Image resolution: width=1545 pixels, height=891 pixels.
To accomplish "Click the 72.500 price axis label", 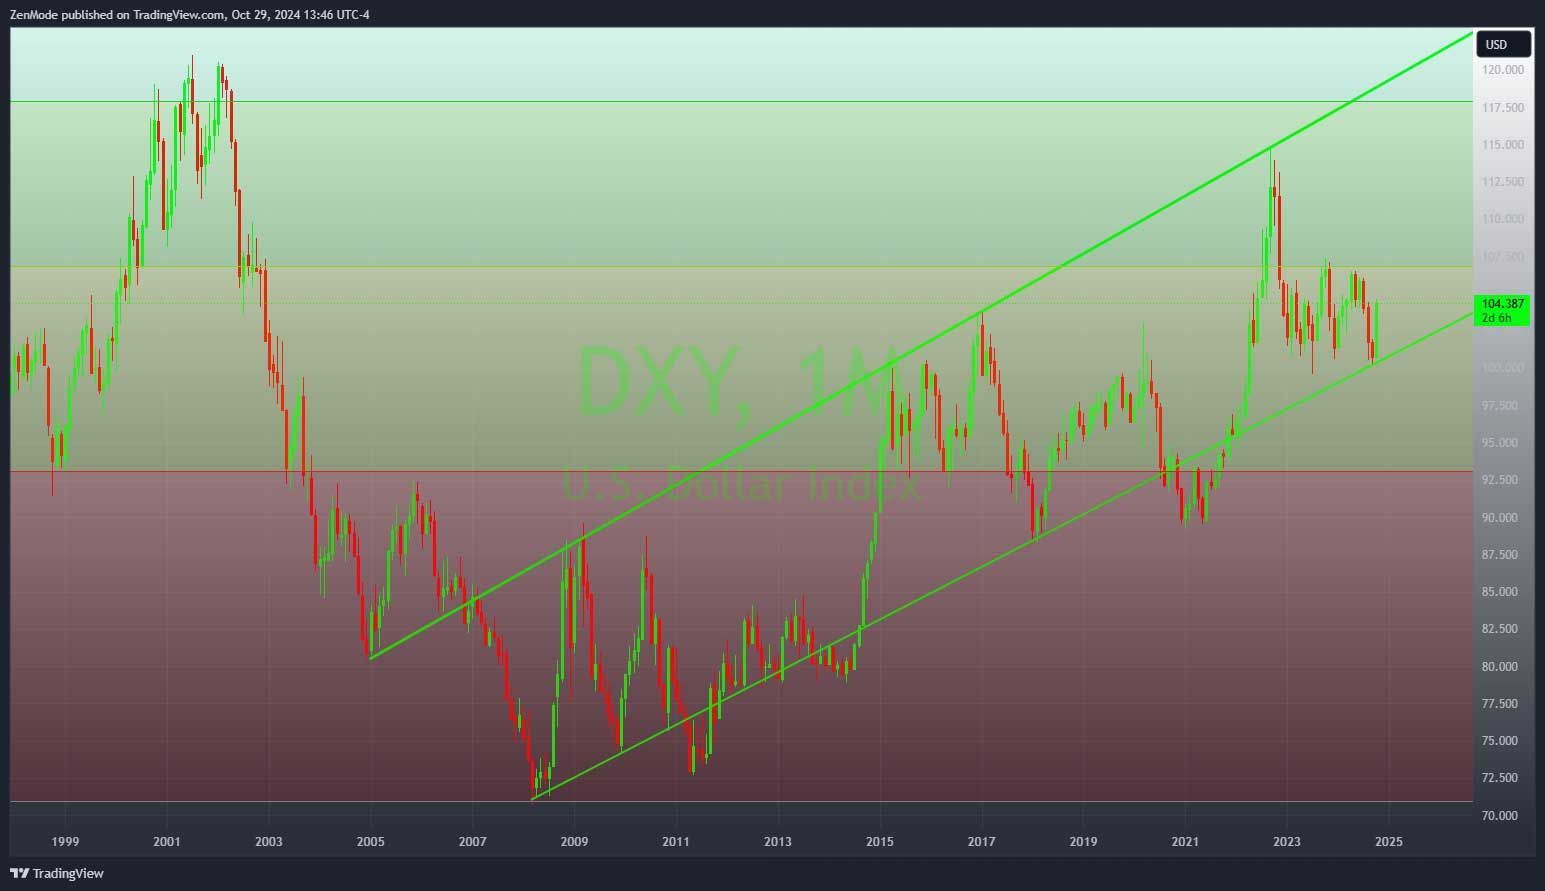I will pyautogui.click(x=1500, y=778).
